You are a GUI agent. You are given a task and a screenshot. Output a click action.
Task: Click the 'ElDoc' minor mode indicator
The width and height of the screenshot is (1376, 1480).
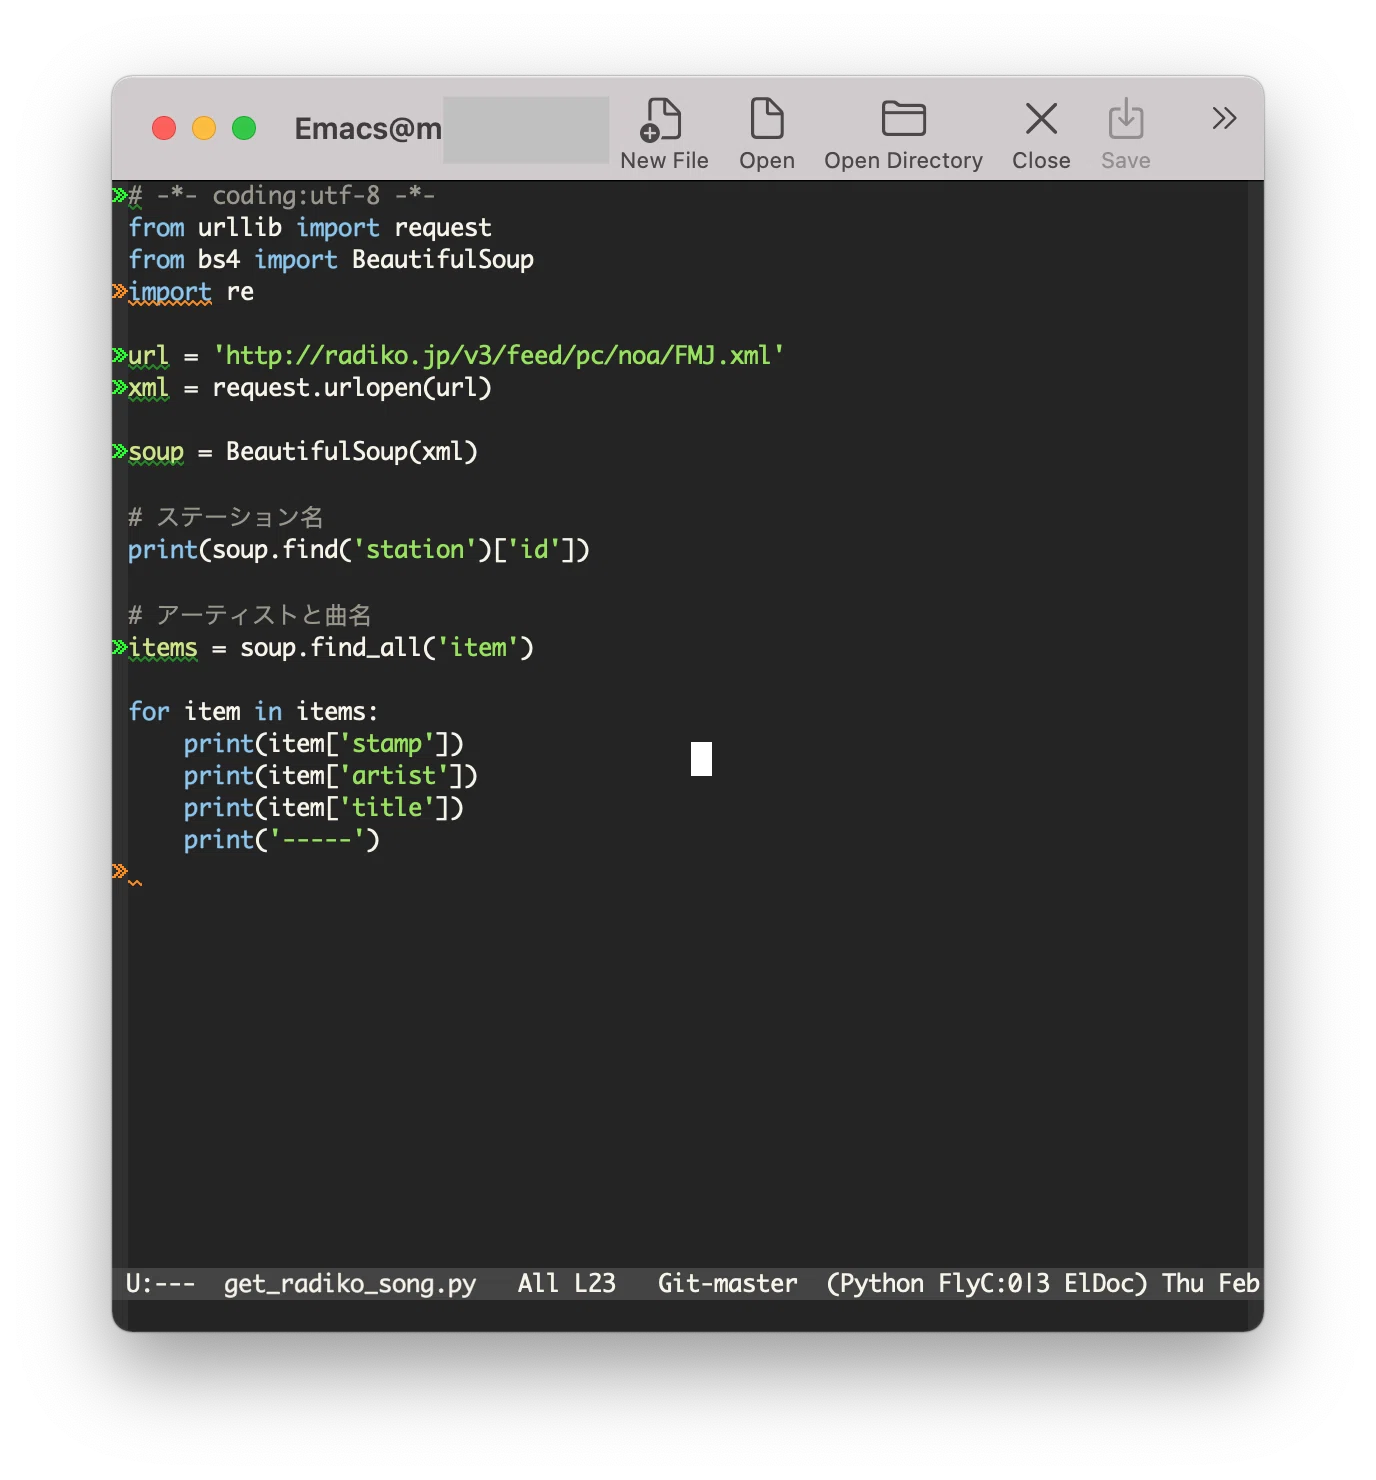point(1099,1283)
